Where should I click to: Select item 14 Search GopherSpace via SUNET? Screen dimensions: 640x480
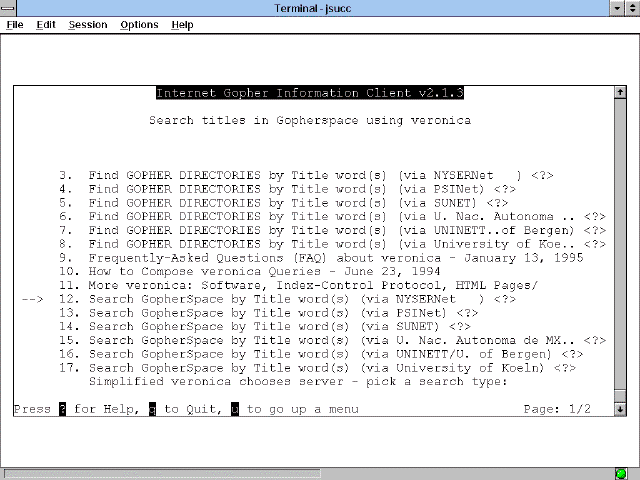pos(265,327)
